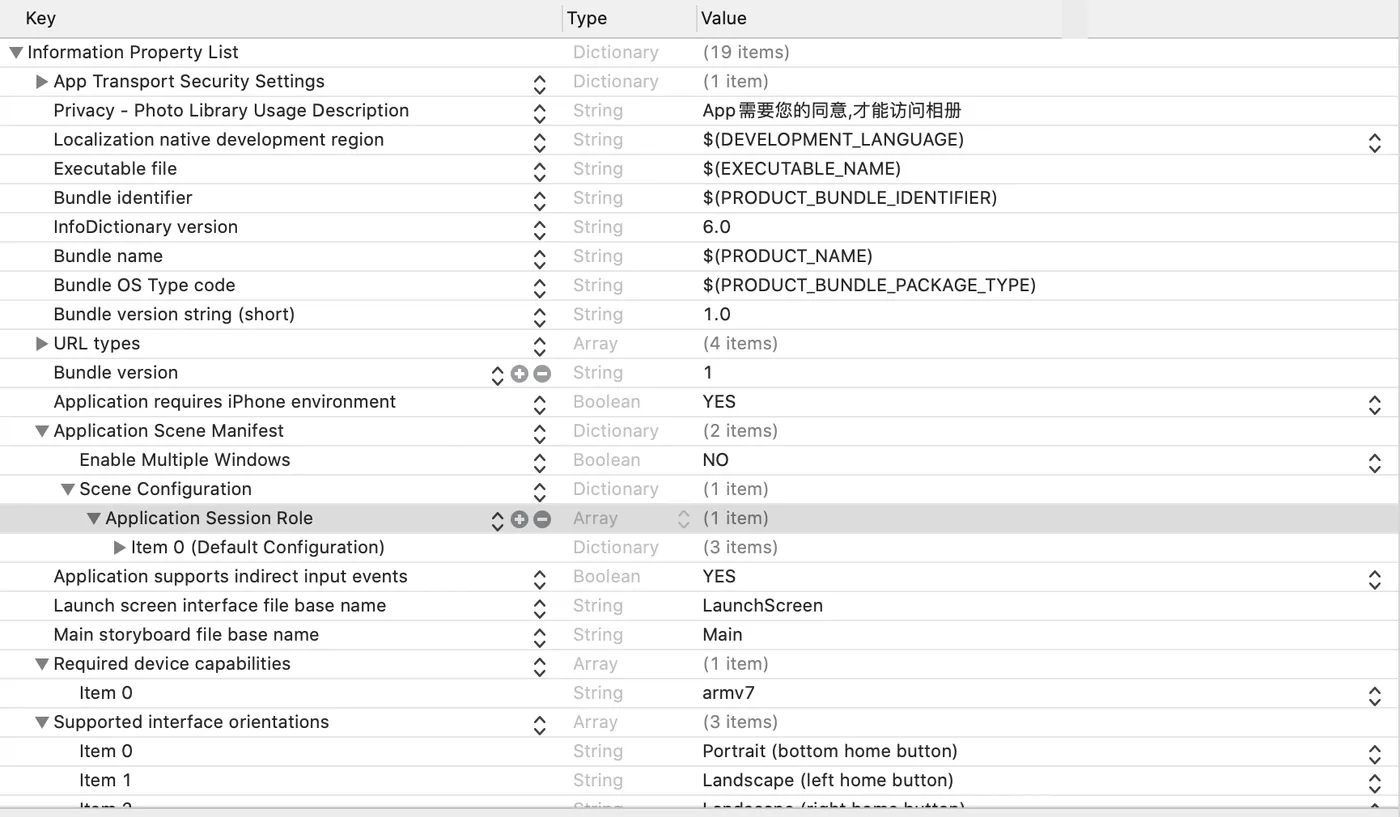This screenshot has height=817, width=1400.
Task: Add item under Application Session Role row
Action: (519, 519)
